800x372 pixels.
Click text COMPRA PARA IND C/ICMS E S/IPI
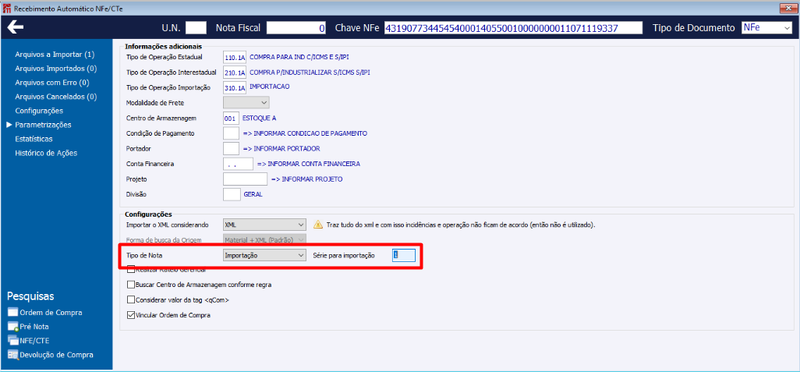pos(299,57)
